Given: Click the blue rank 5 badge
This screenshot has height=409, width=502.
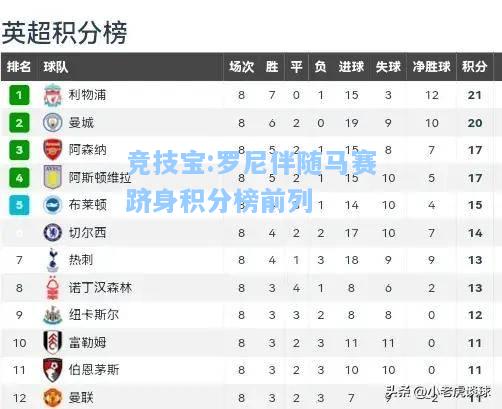Looking at the screenshot, I should click(19, 205).
